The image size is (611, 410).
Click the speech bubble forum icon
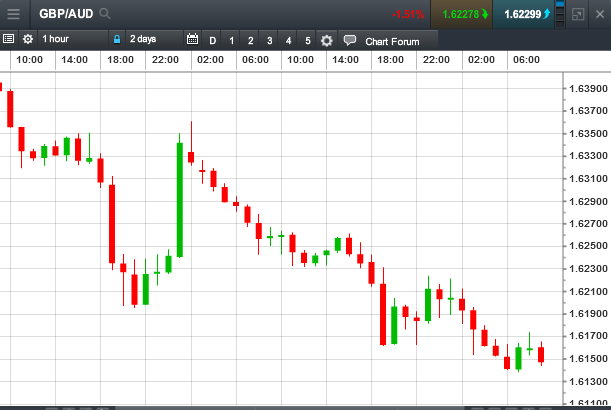pyautogui.click(x=350, y=40)
